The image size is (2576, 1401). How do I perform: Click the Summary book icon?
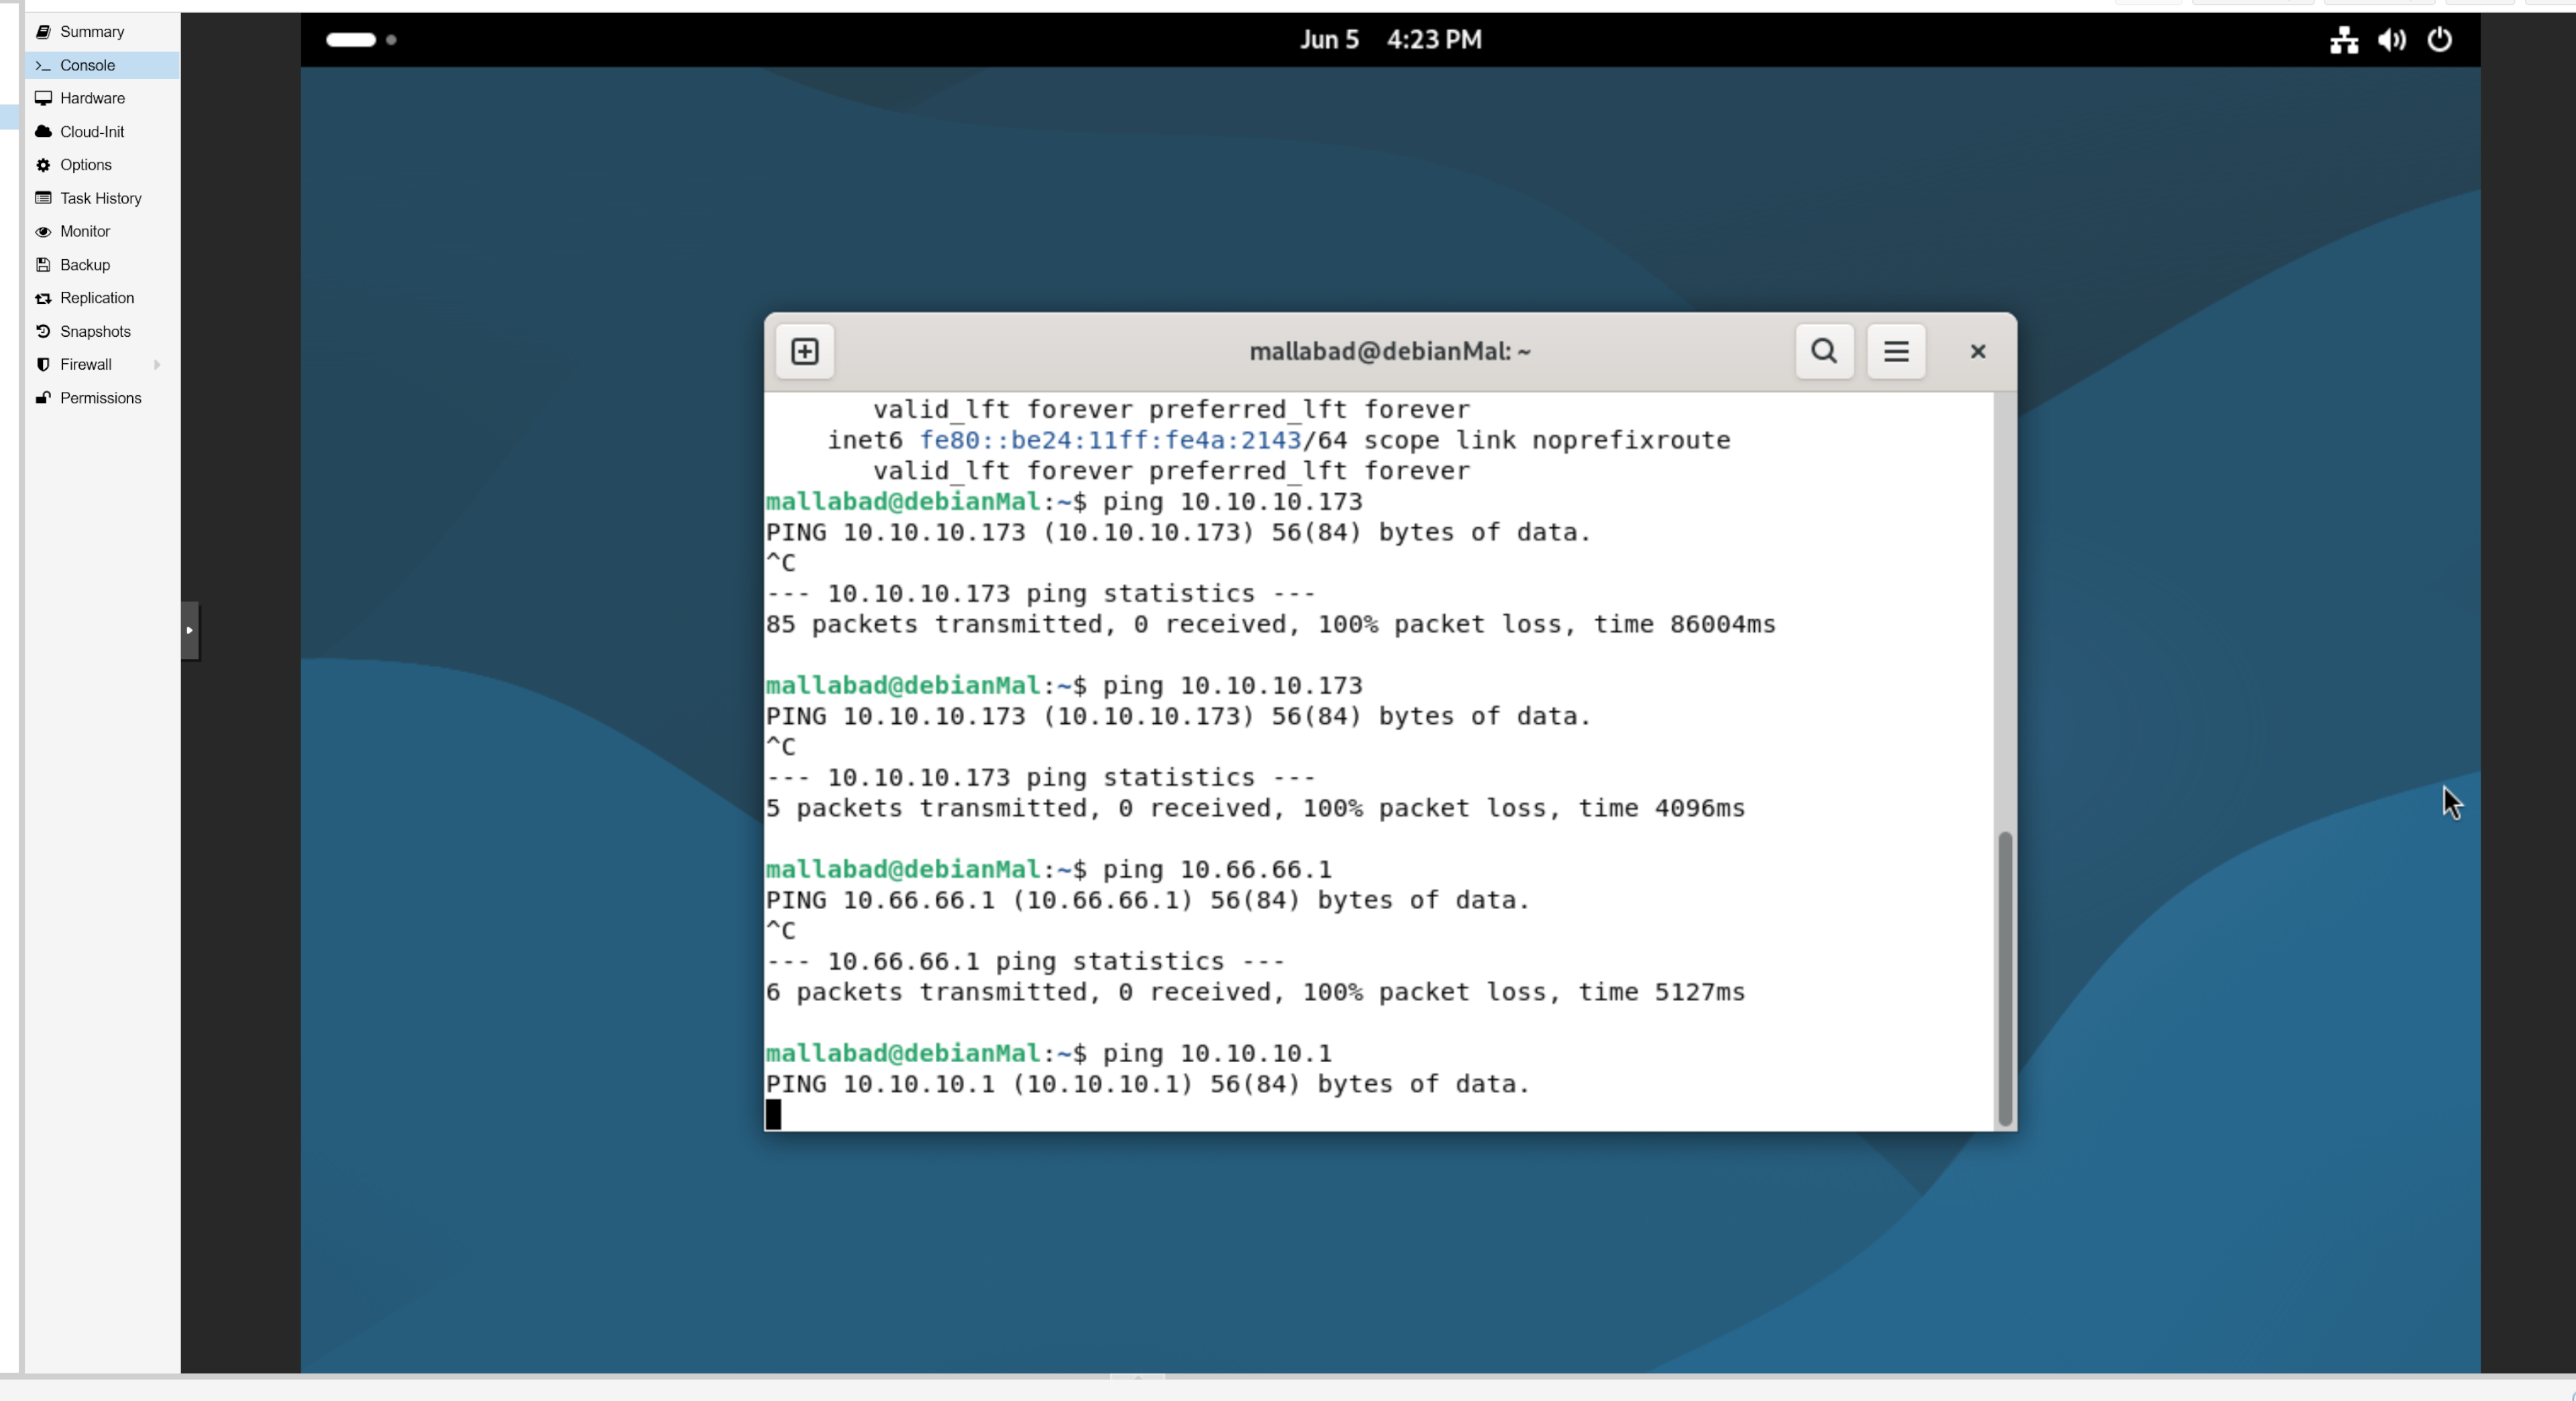tap(43, 32)
